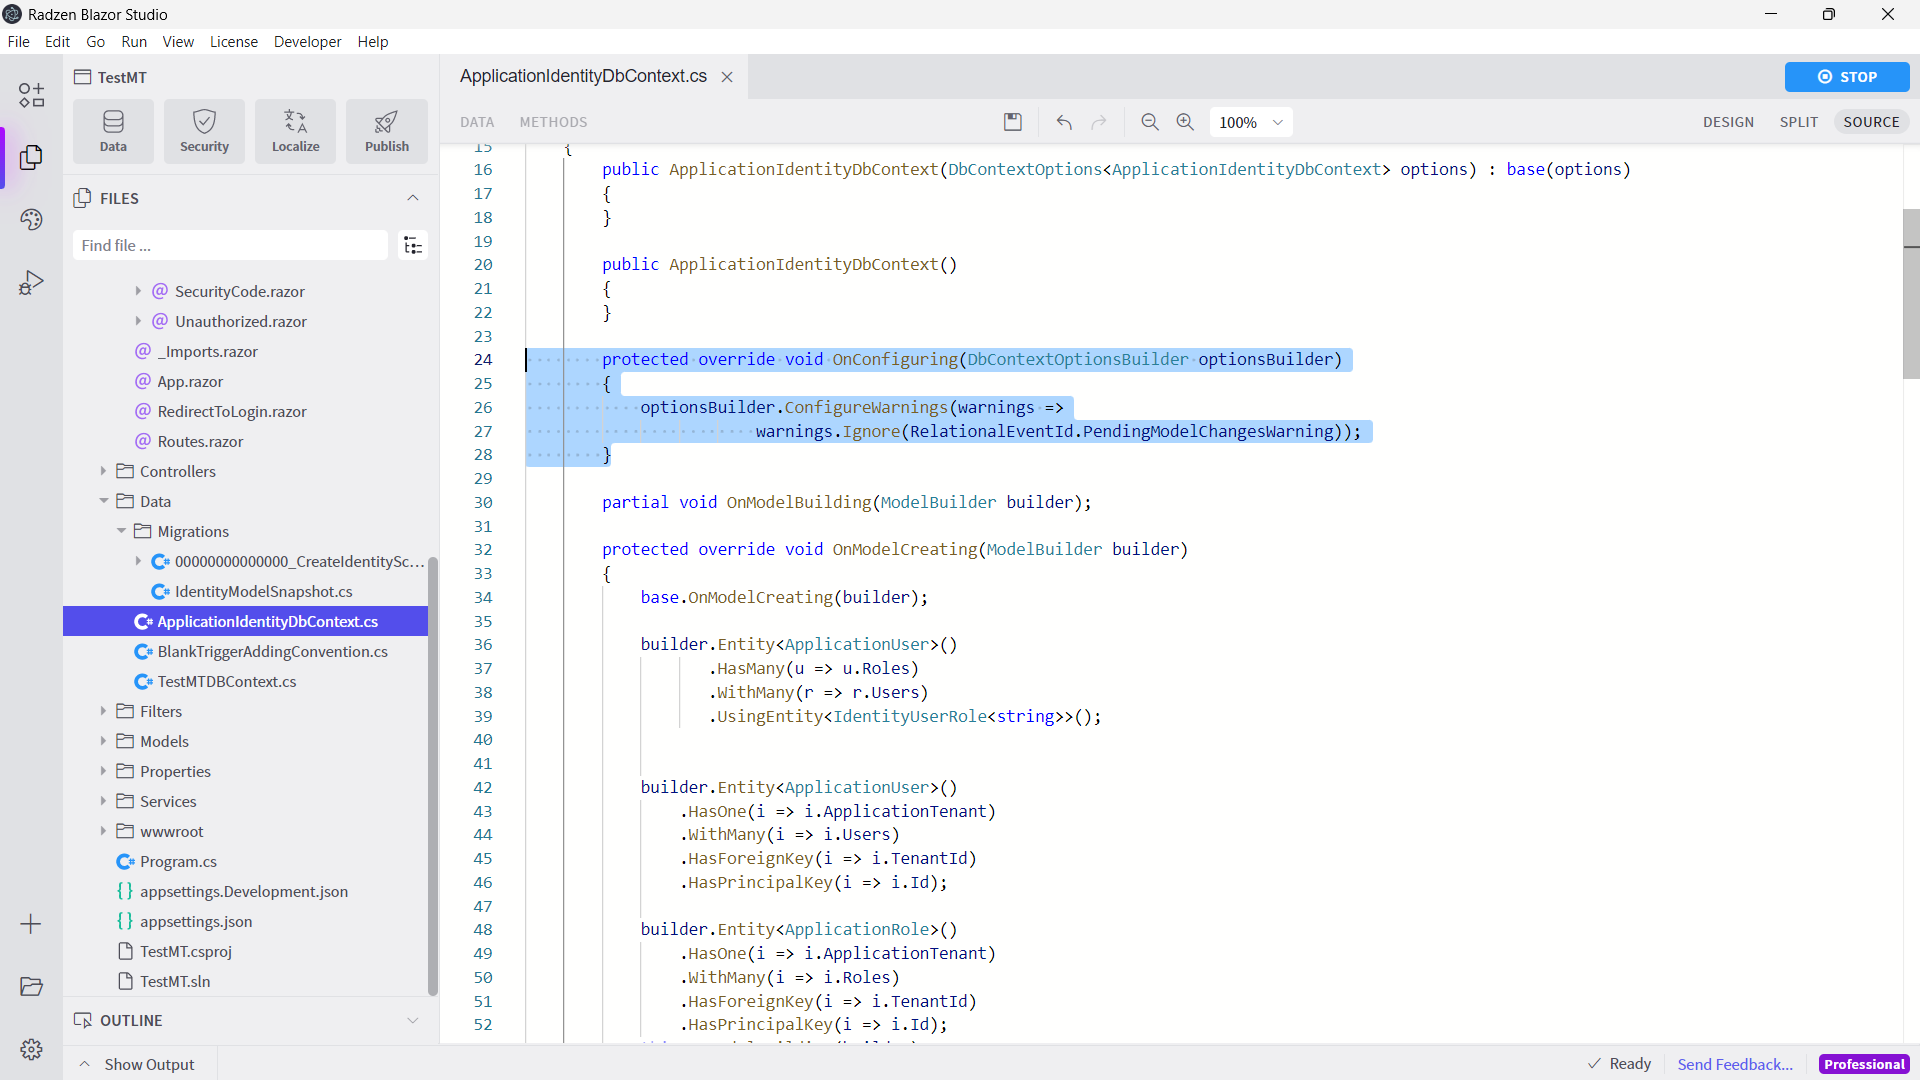Open Routes.razor file
The image size is (1920, 1080).
[200, 441]
